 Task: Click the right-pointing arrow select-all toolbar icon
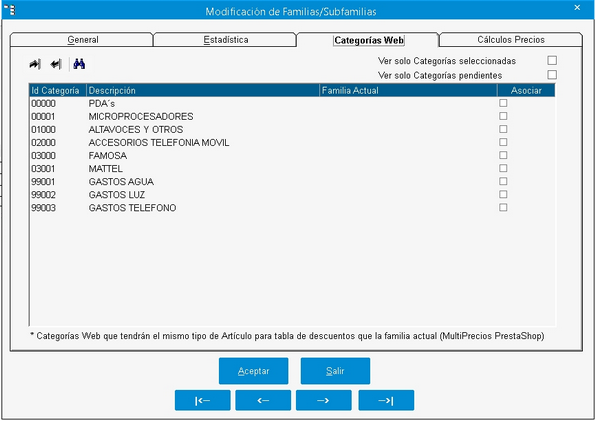(x=35, y=64)
